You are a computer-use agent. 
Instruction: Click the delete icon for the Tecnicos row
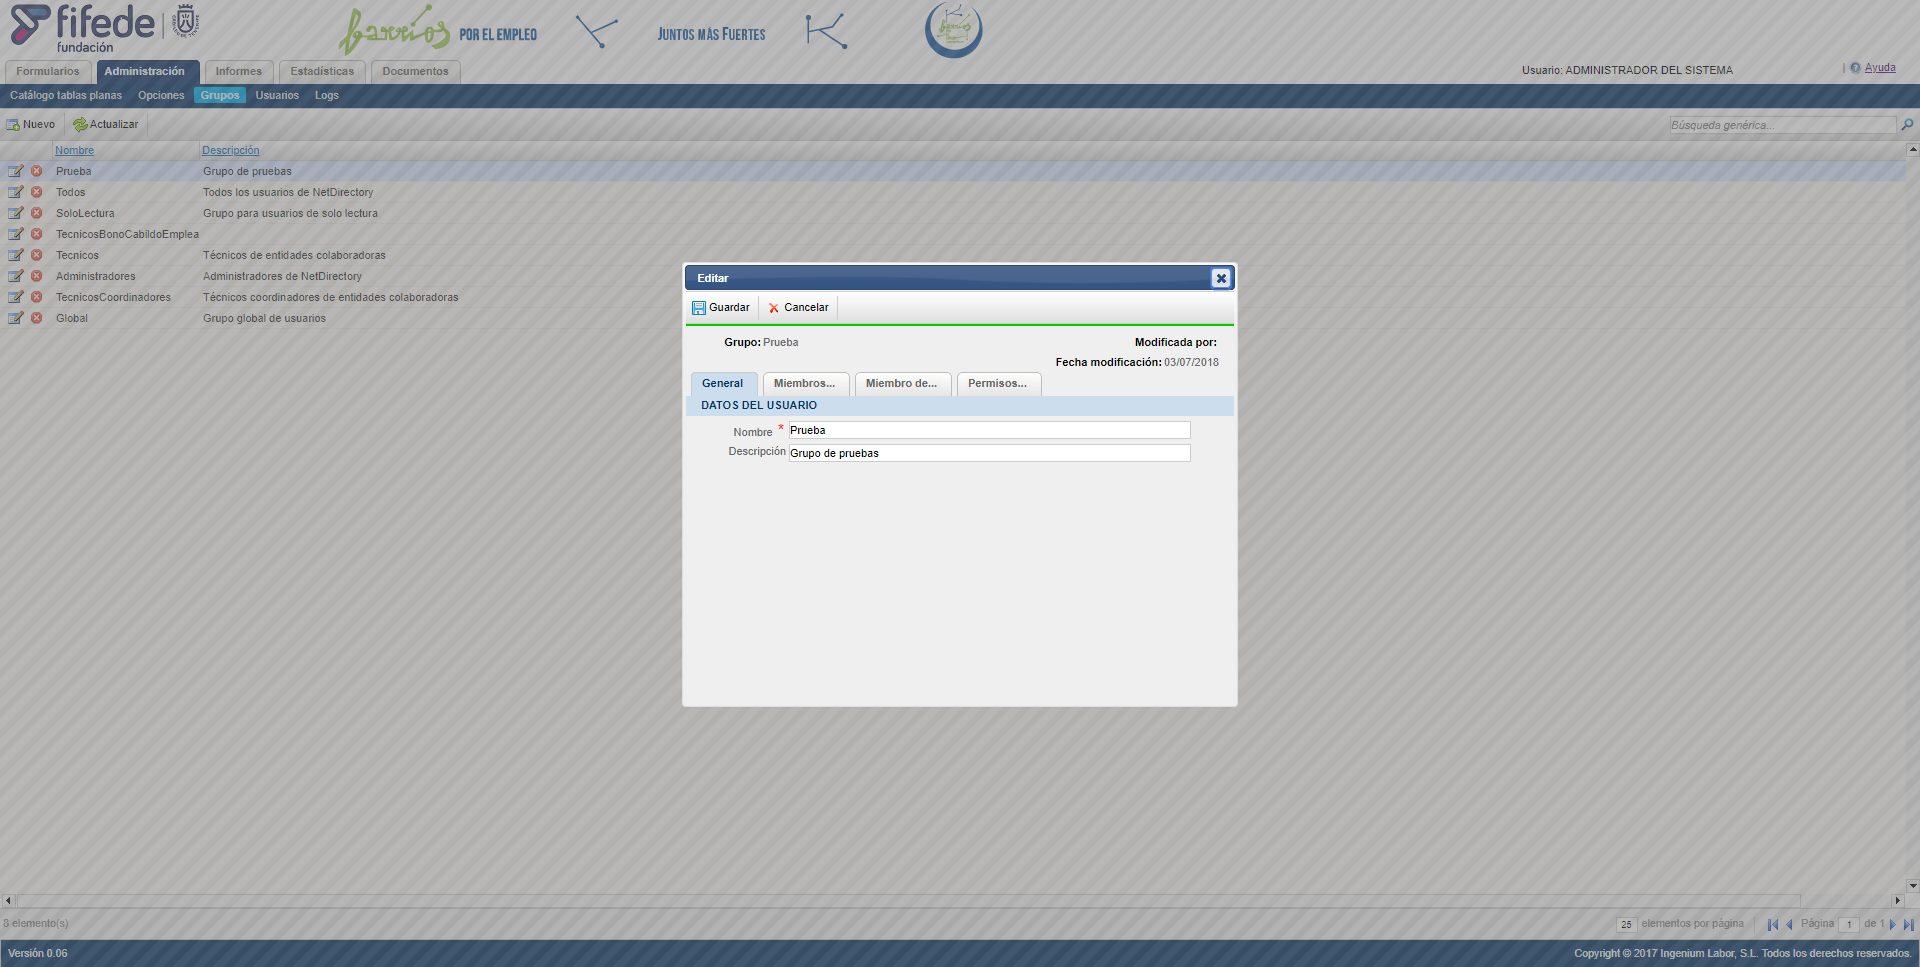37,255
